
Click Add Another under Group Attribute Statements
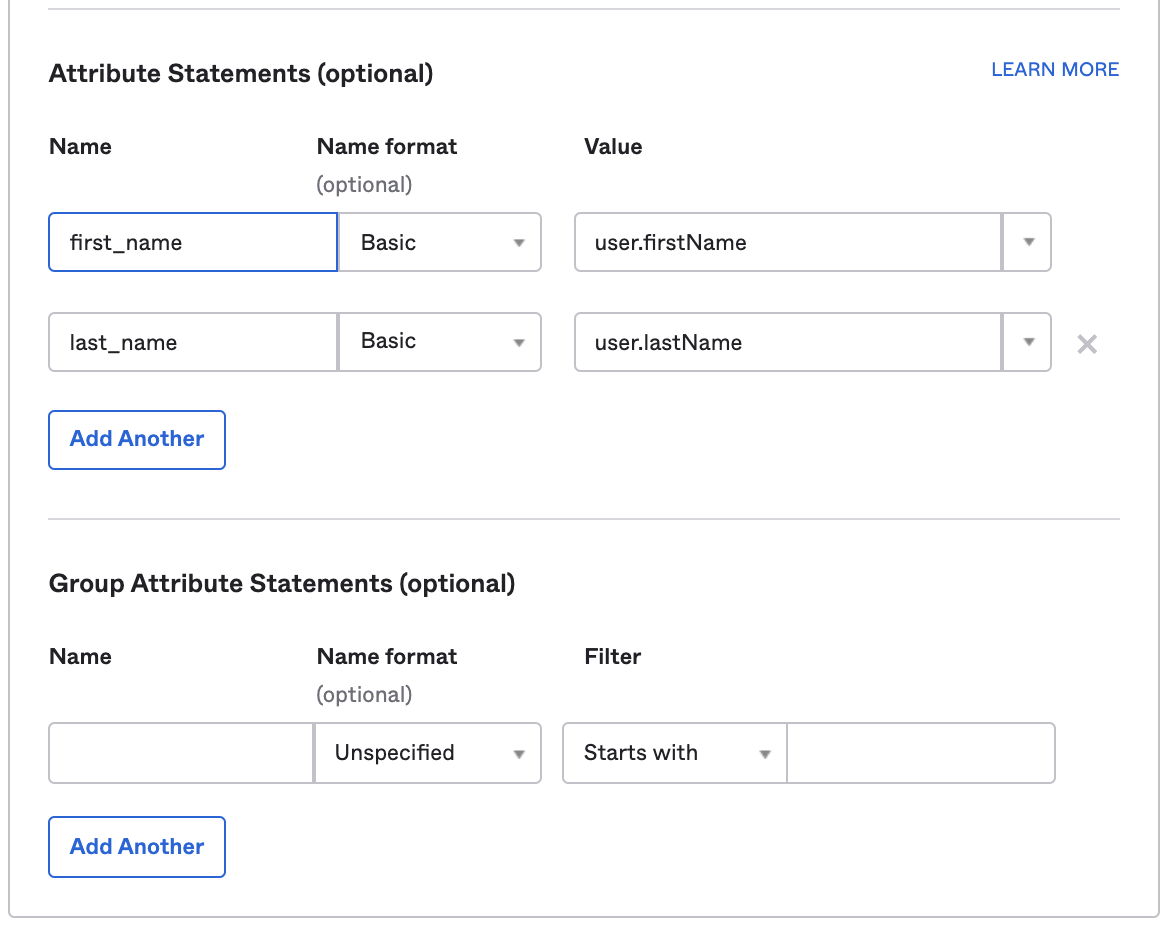[137, 847]
